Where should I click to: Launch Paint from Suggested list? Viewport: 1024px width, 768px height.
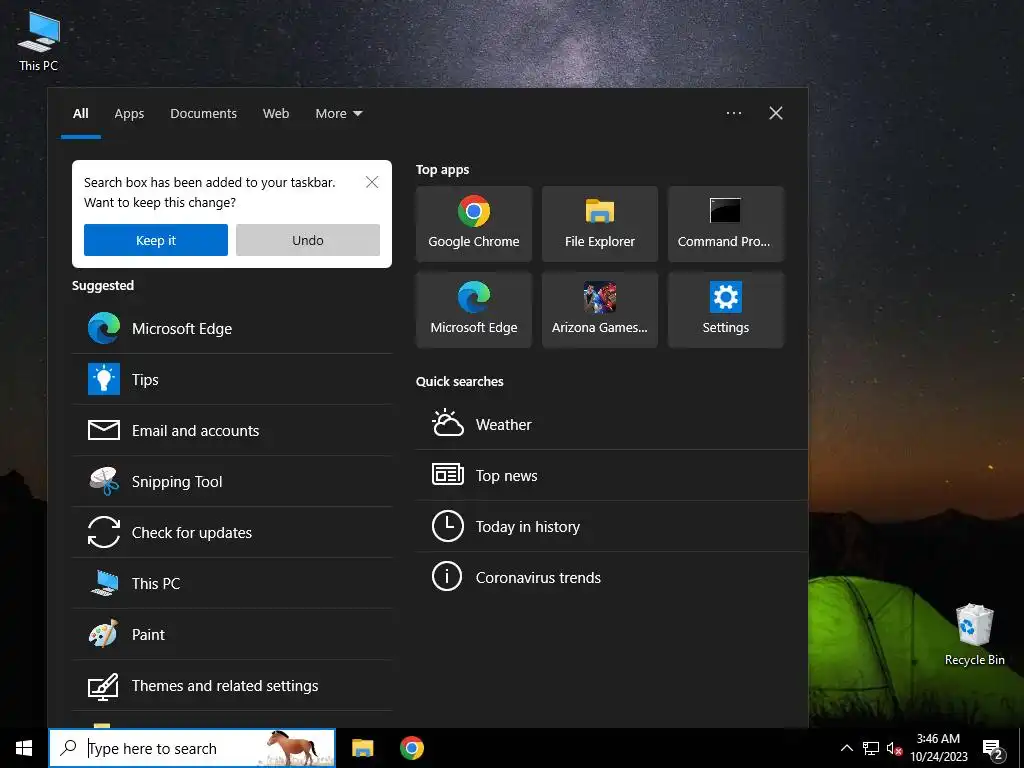(x=232, y=634)
